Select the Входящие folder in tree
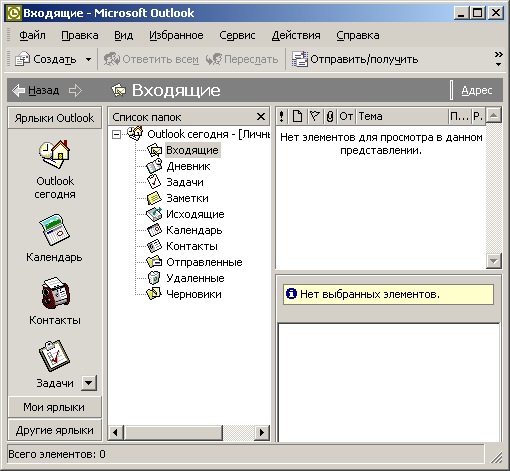The image size is (510, 471). (x=192, y=150)
